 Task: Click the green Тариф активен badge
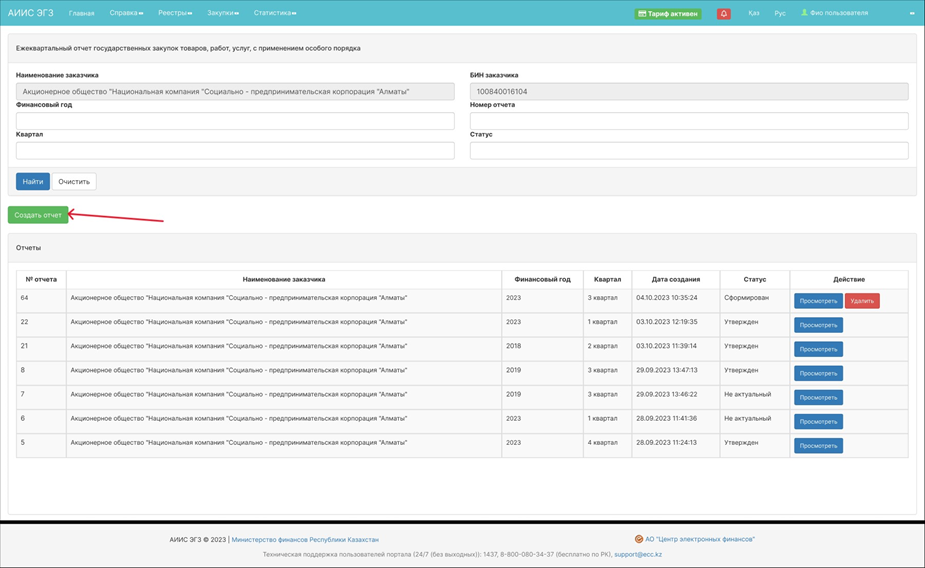(668, 14)
